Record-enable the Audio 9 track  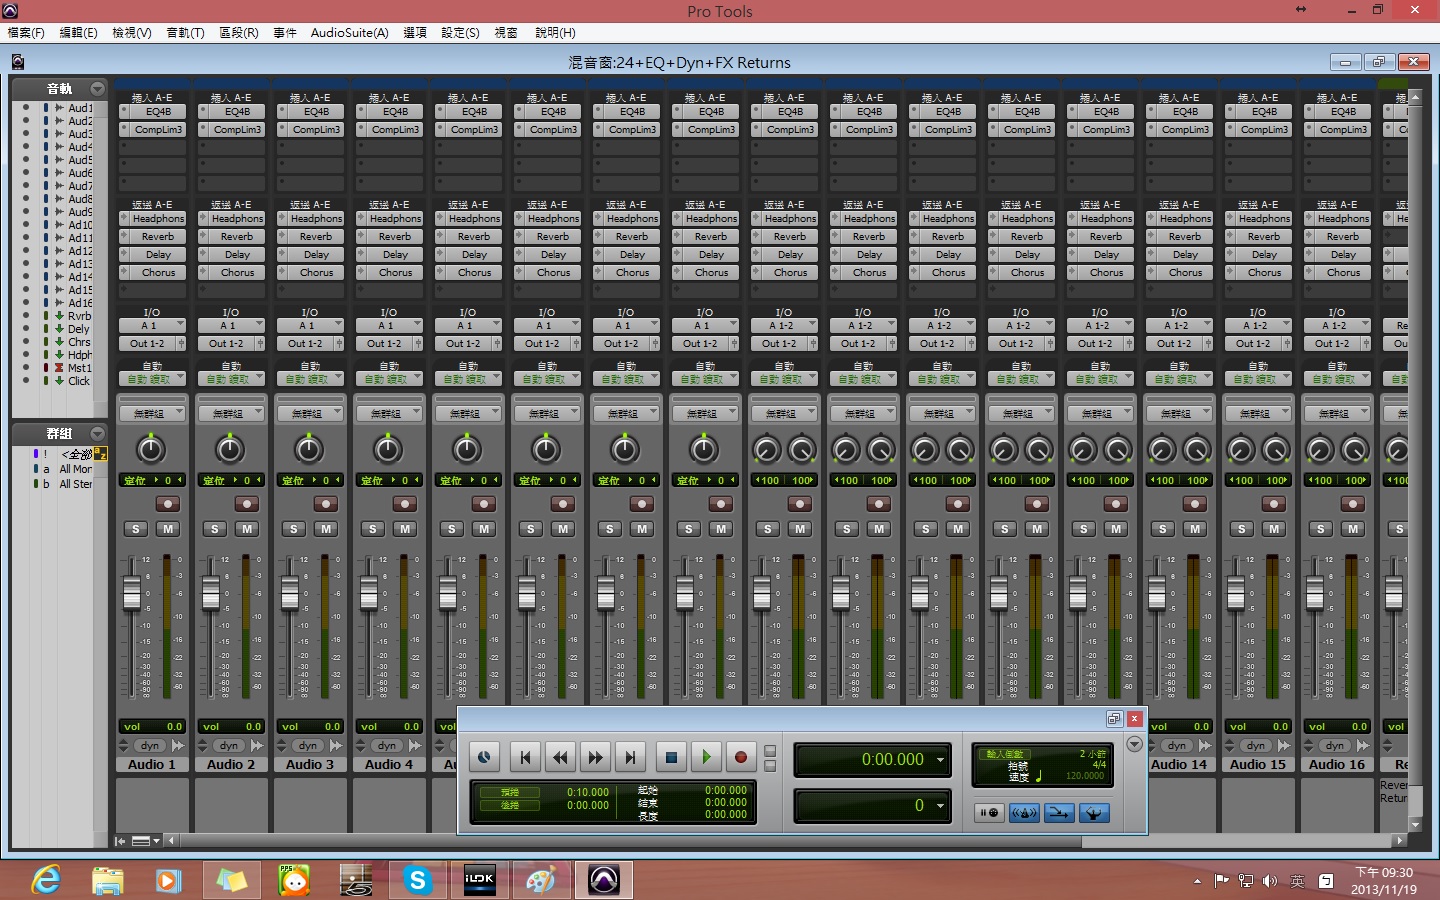tap(799, 504)
